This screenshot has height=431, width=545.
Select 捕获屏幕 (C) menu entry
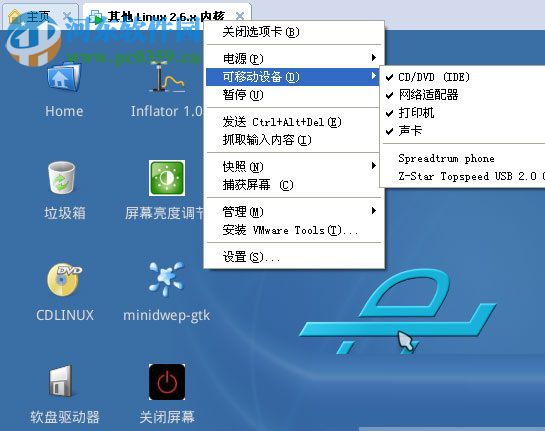(x=294, y=185)
